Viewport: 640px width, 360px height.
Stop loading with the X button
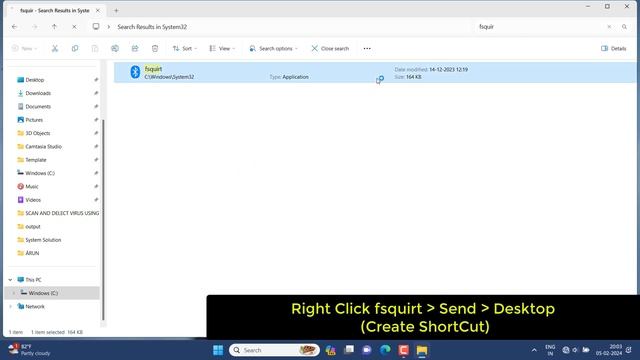point(74,27)
